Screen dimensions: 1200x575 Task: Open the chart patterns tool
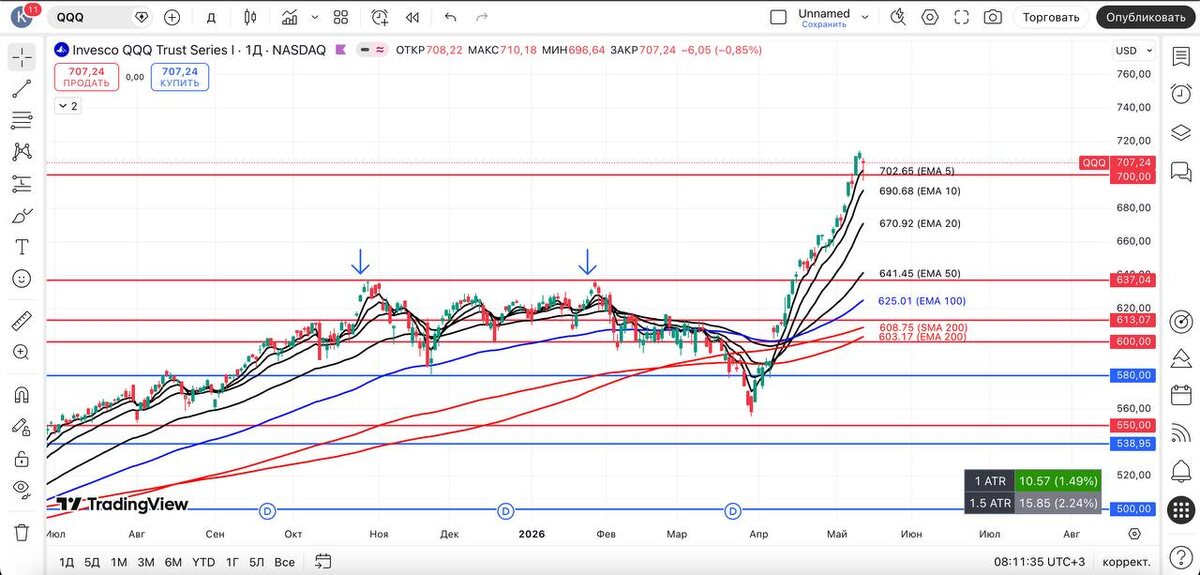(21, 152)
